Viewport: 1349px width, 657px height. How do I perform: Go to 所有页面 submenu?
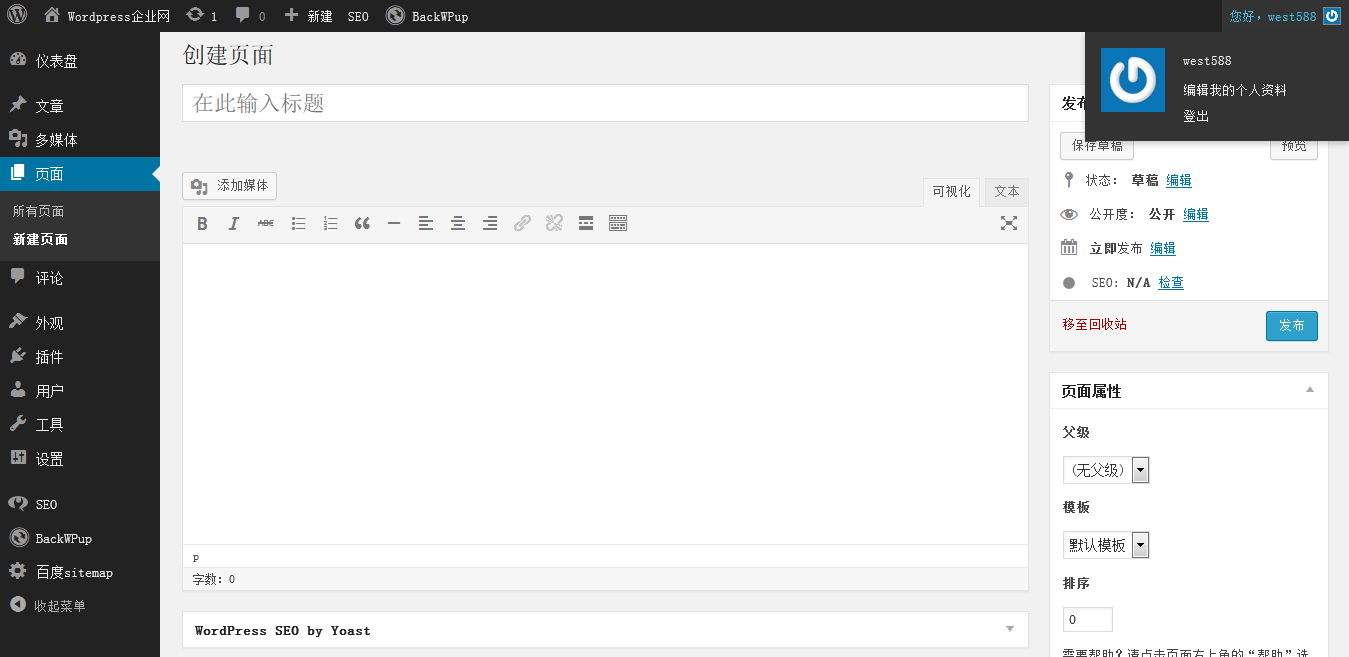(x=38, y=212)
